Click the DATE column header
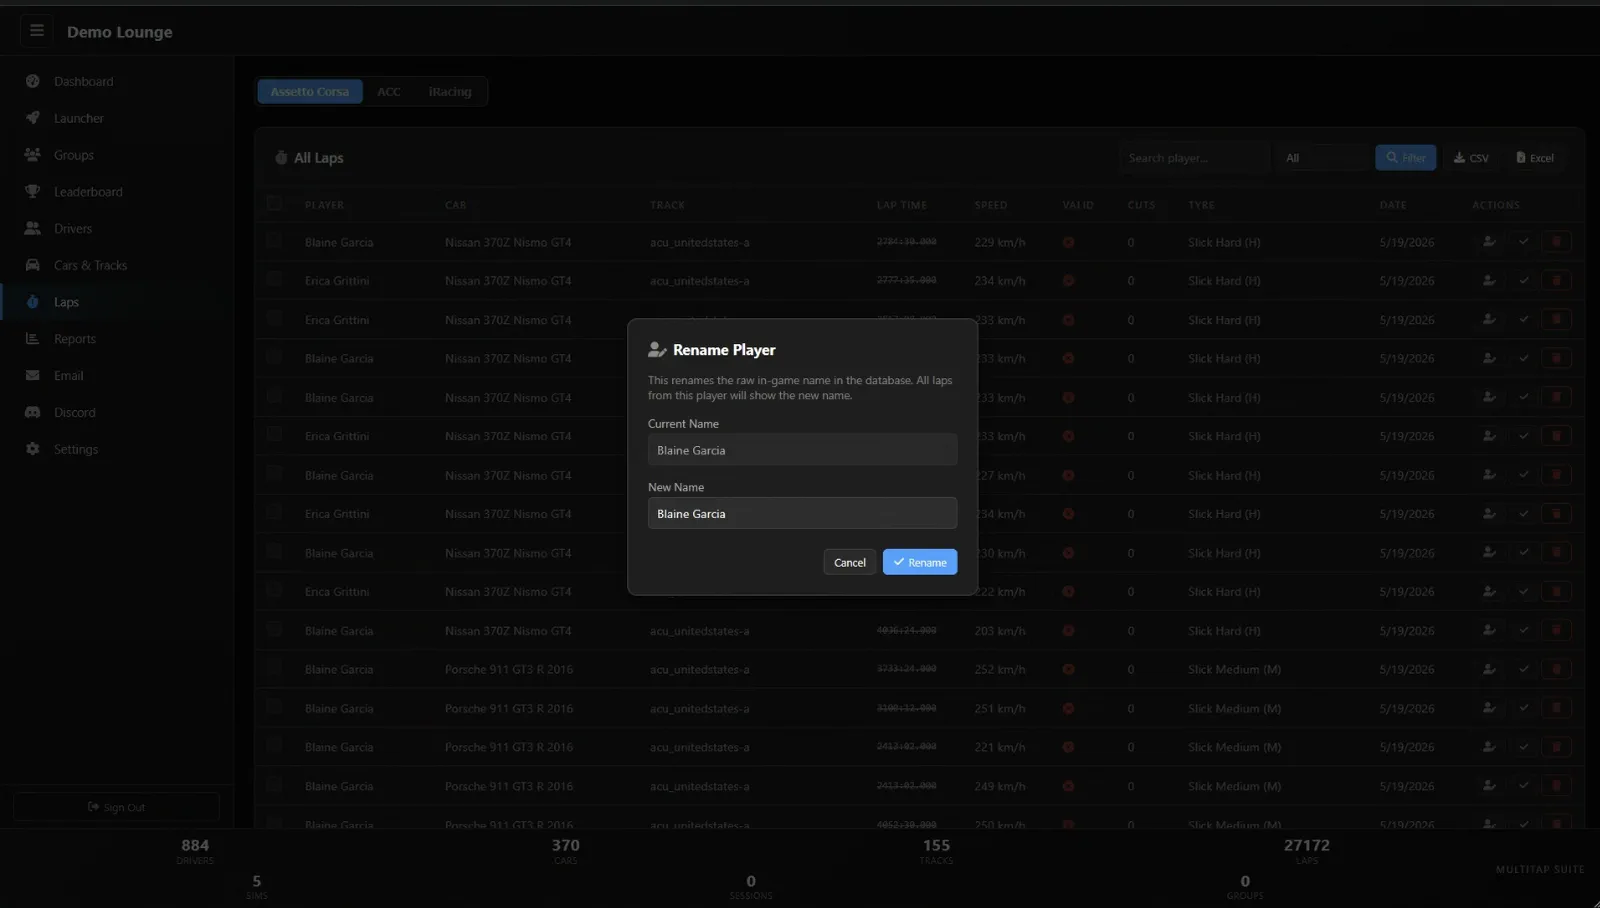Viewport: 1600px width, 908px height. point(1393,205)
